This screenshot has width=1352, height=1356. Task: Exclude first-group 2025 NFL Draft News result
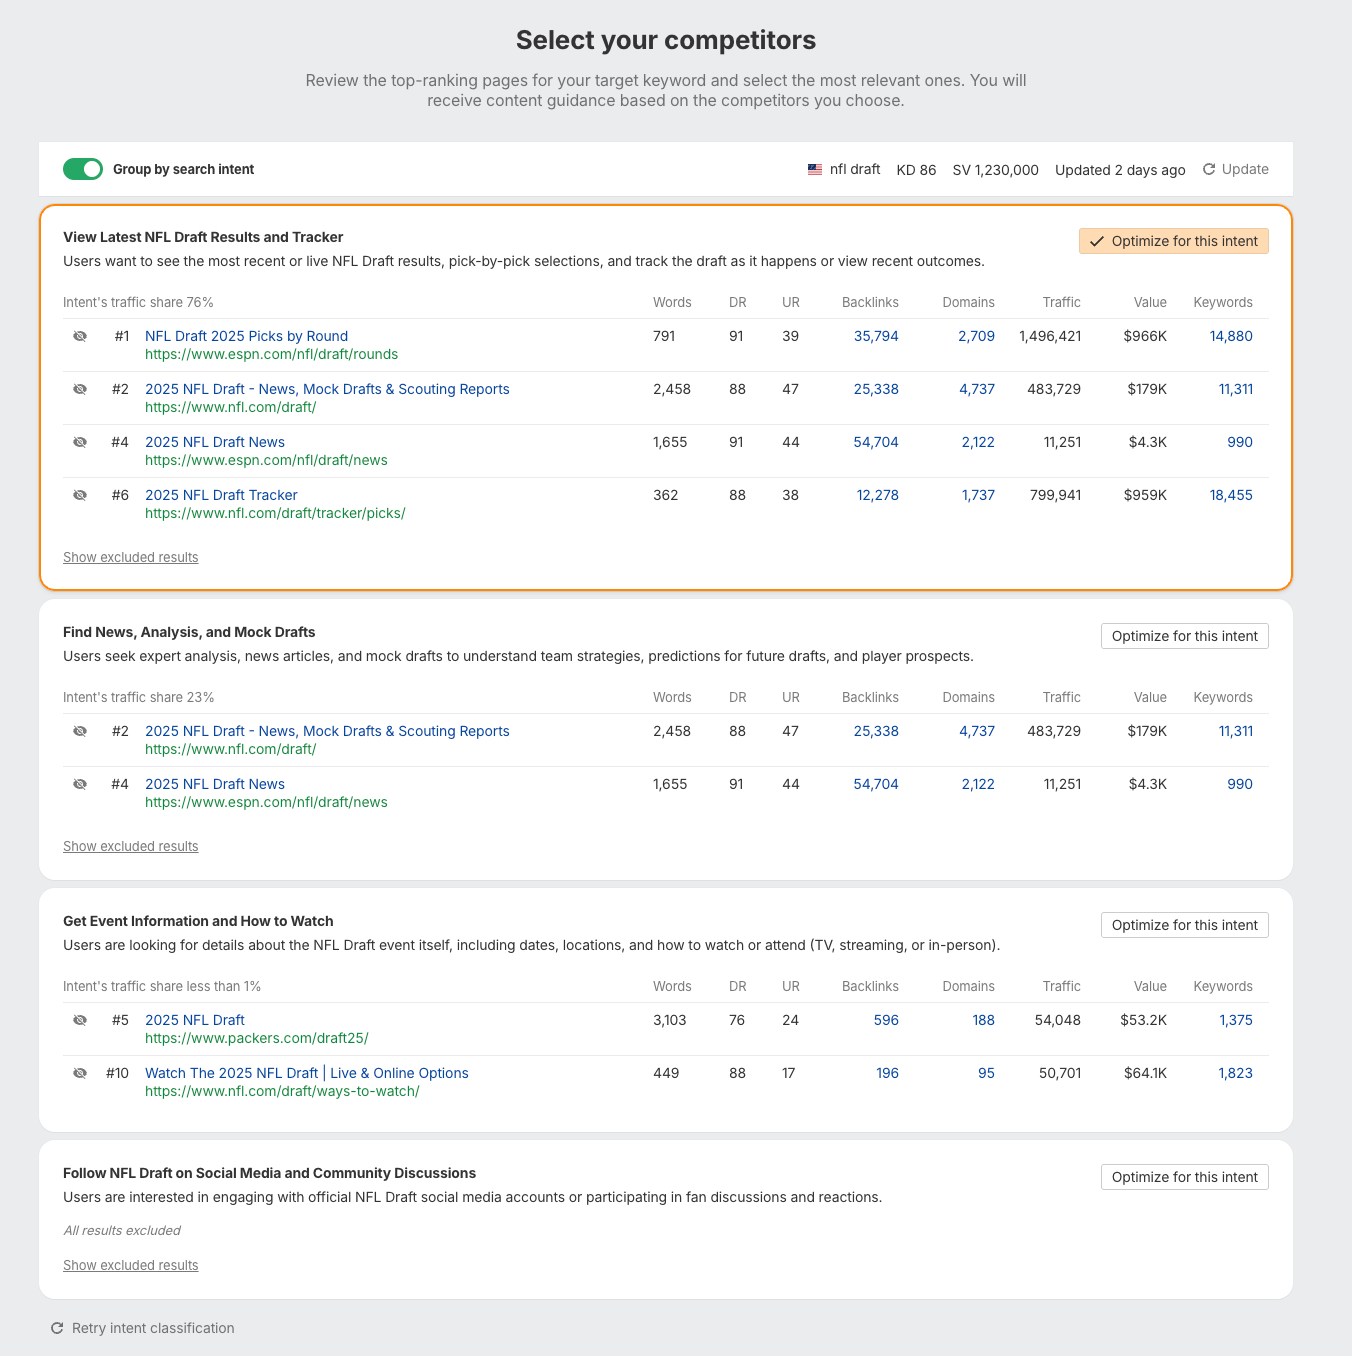80,442
